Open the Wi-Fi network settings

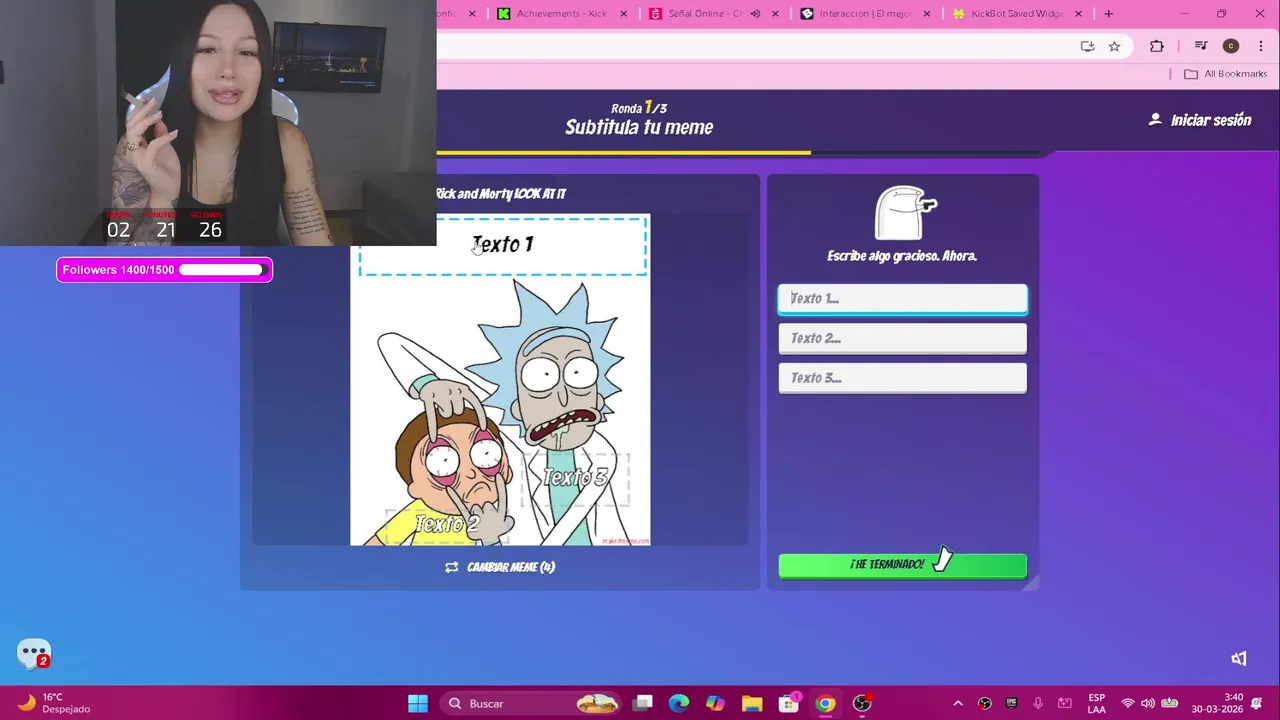(1128, 703)
